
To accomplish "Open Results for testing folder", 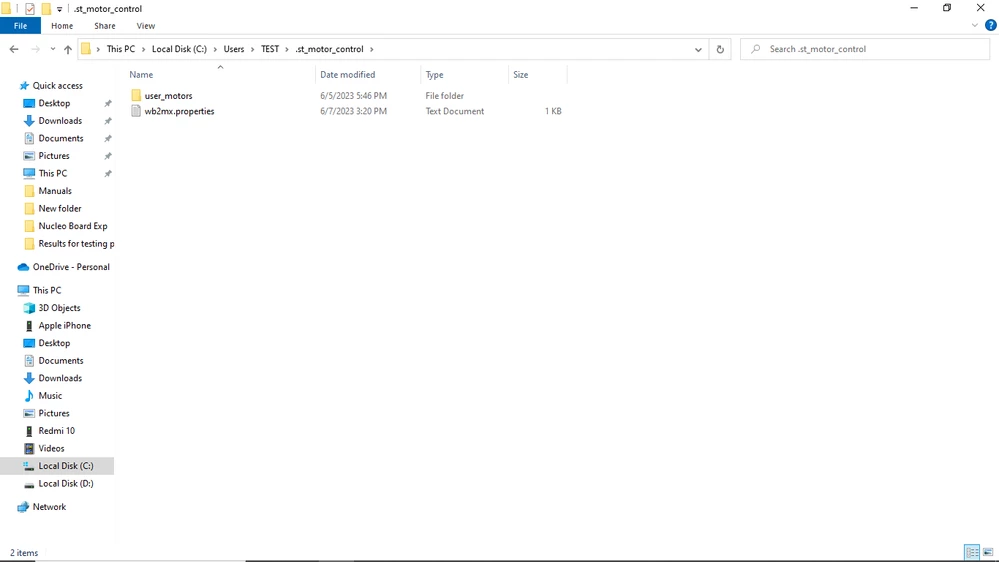I will point(76,243).
